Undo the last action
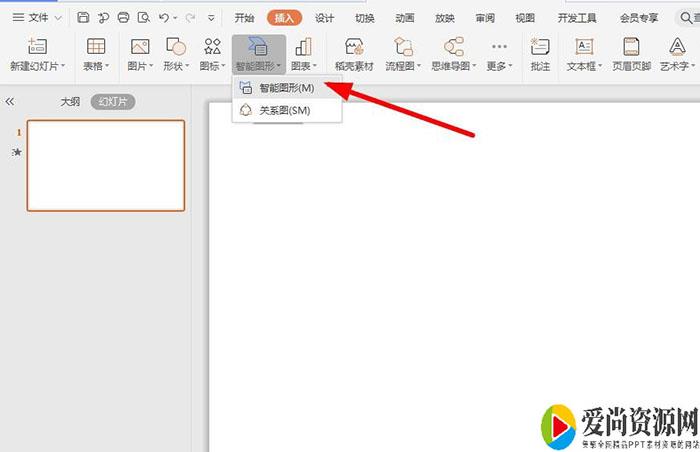The image size is (700, 452). [x=164, y=18]
